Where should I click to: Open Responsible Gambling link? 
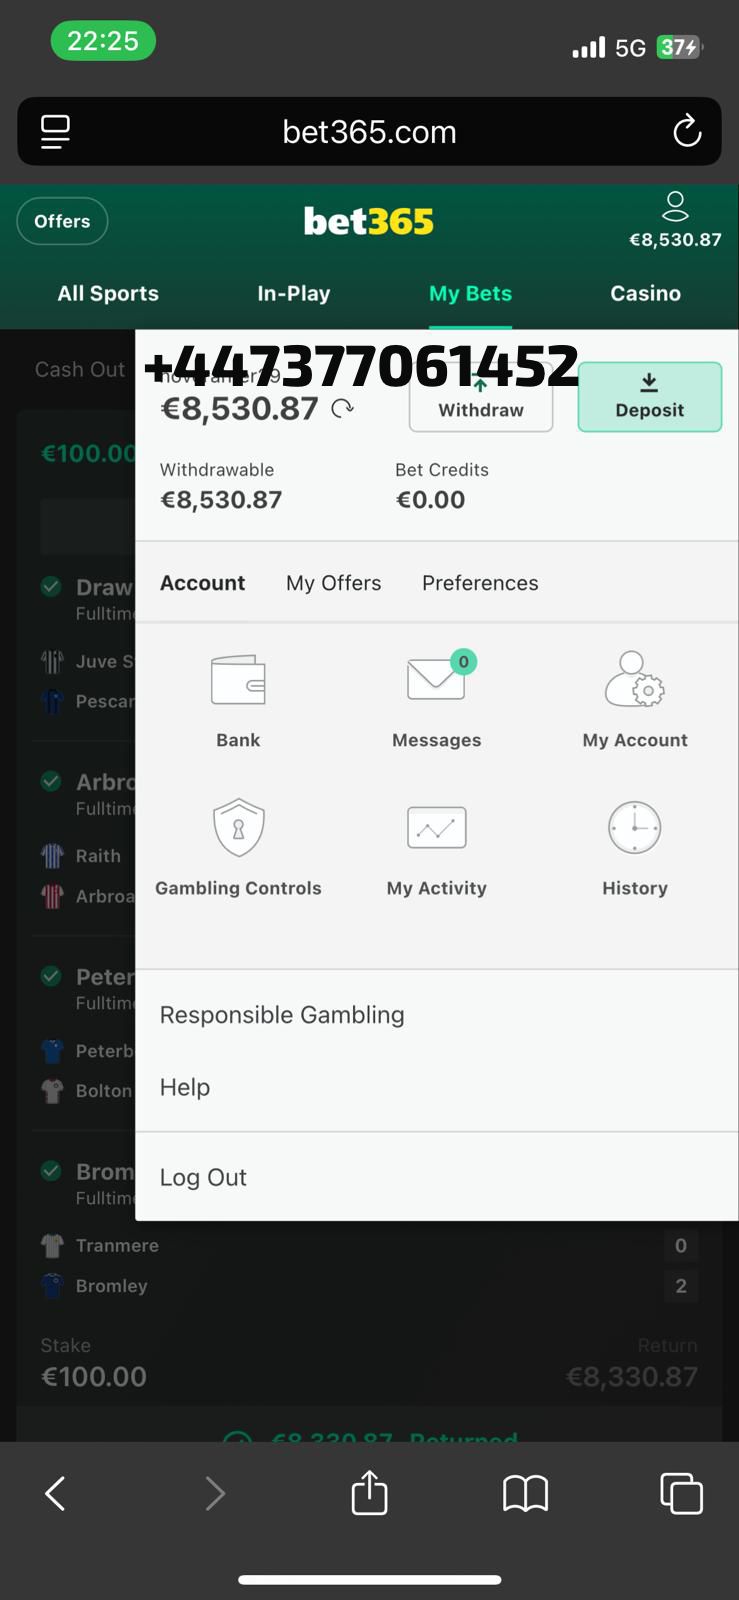282,1015
